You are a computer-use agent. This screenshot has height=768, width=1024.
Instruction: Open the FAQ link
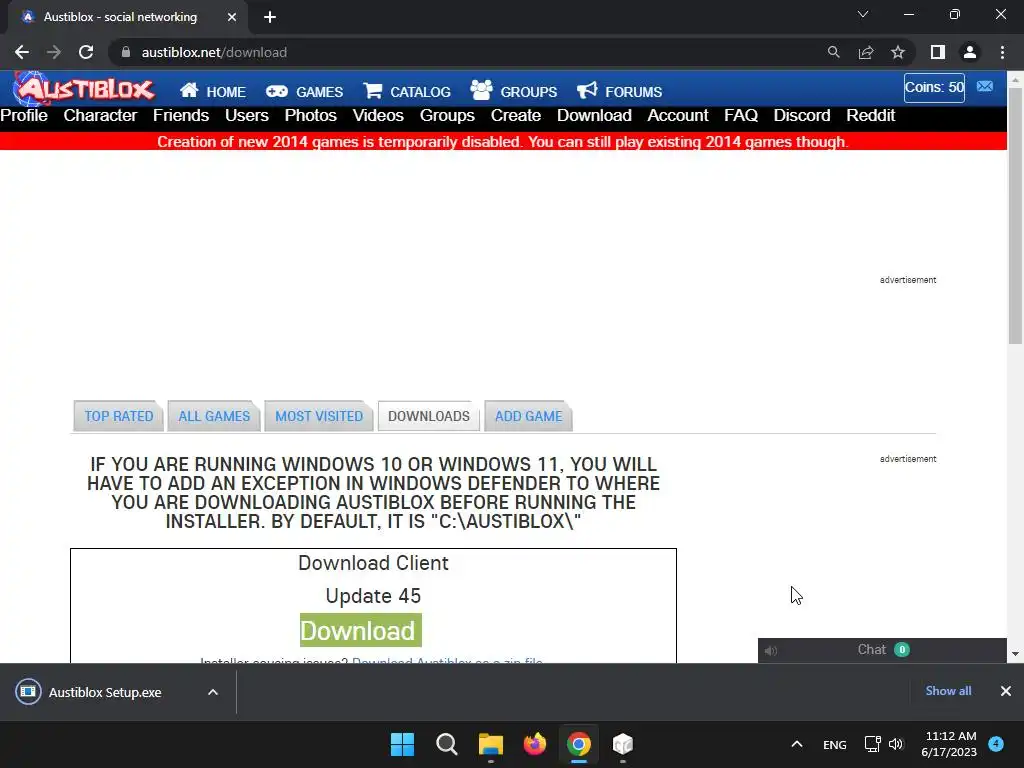(x=741, y=116)
